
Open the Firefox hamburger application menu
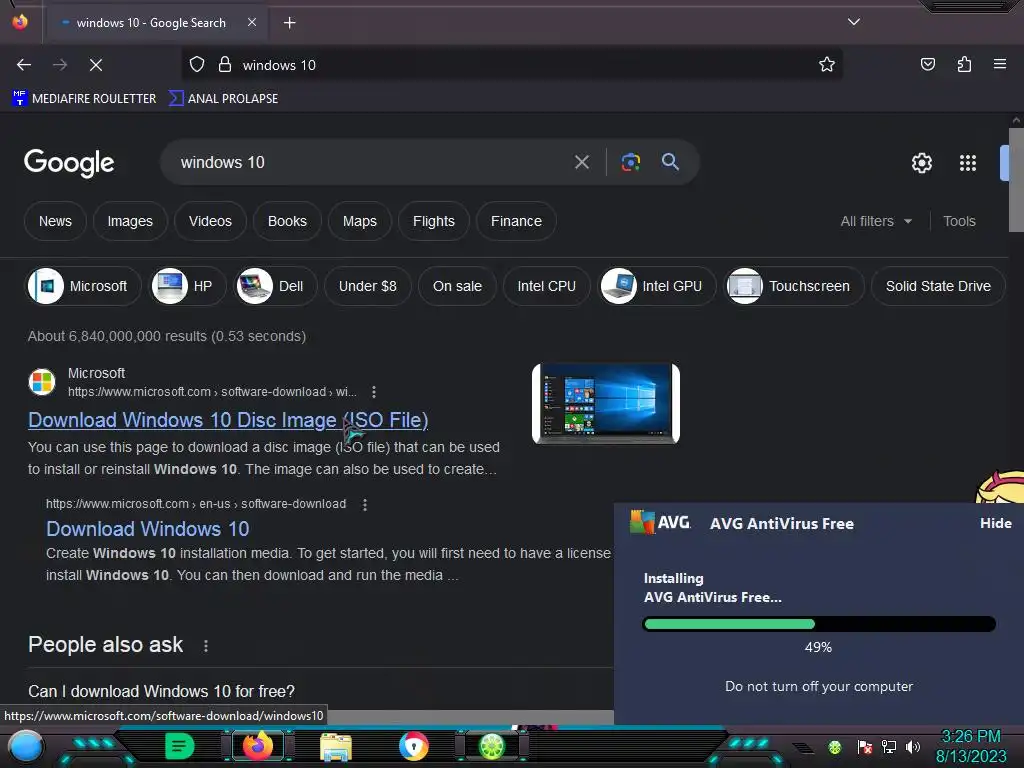[1000, 65]
